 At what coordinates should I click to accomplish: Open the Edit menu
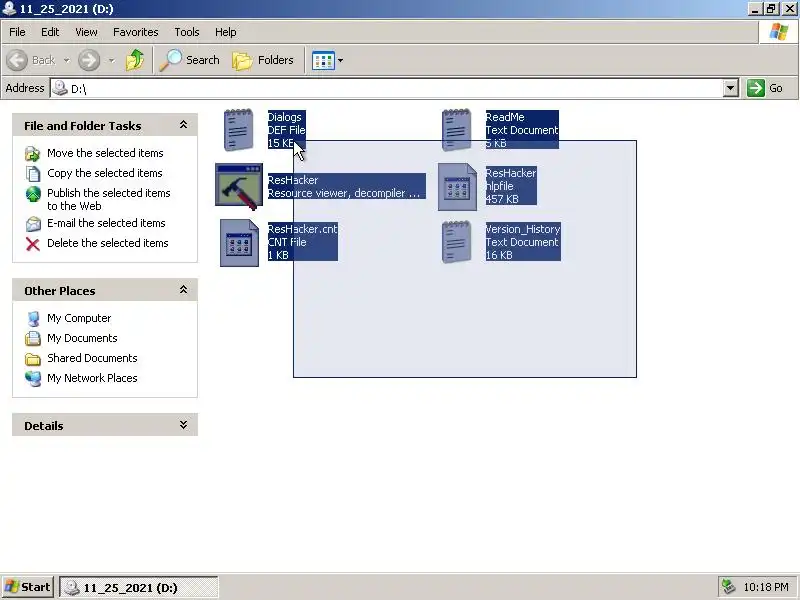click(x=50, y=32)
